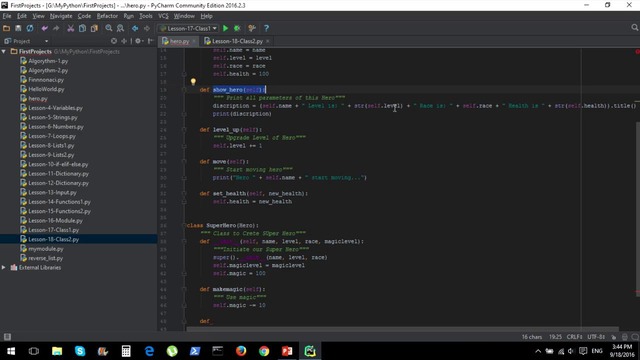
Task: Click the Forward navigation arrow icon
Action: [x=147, y=28]
